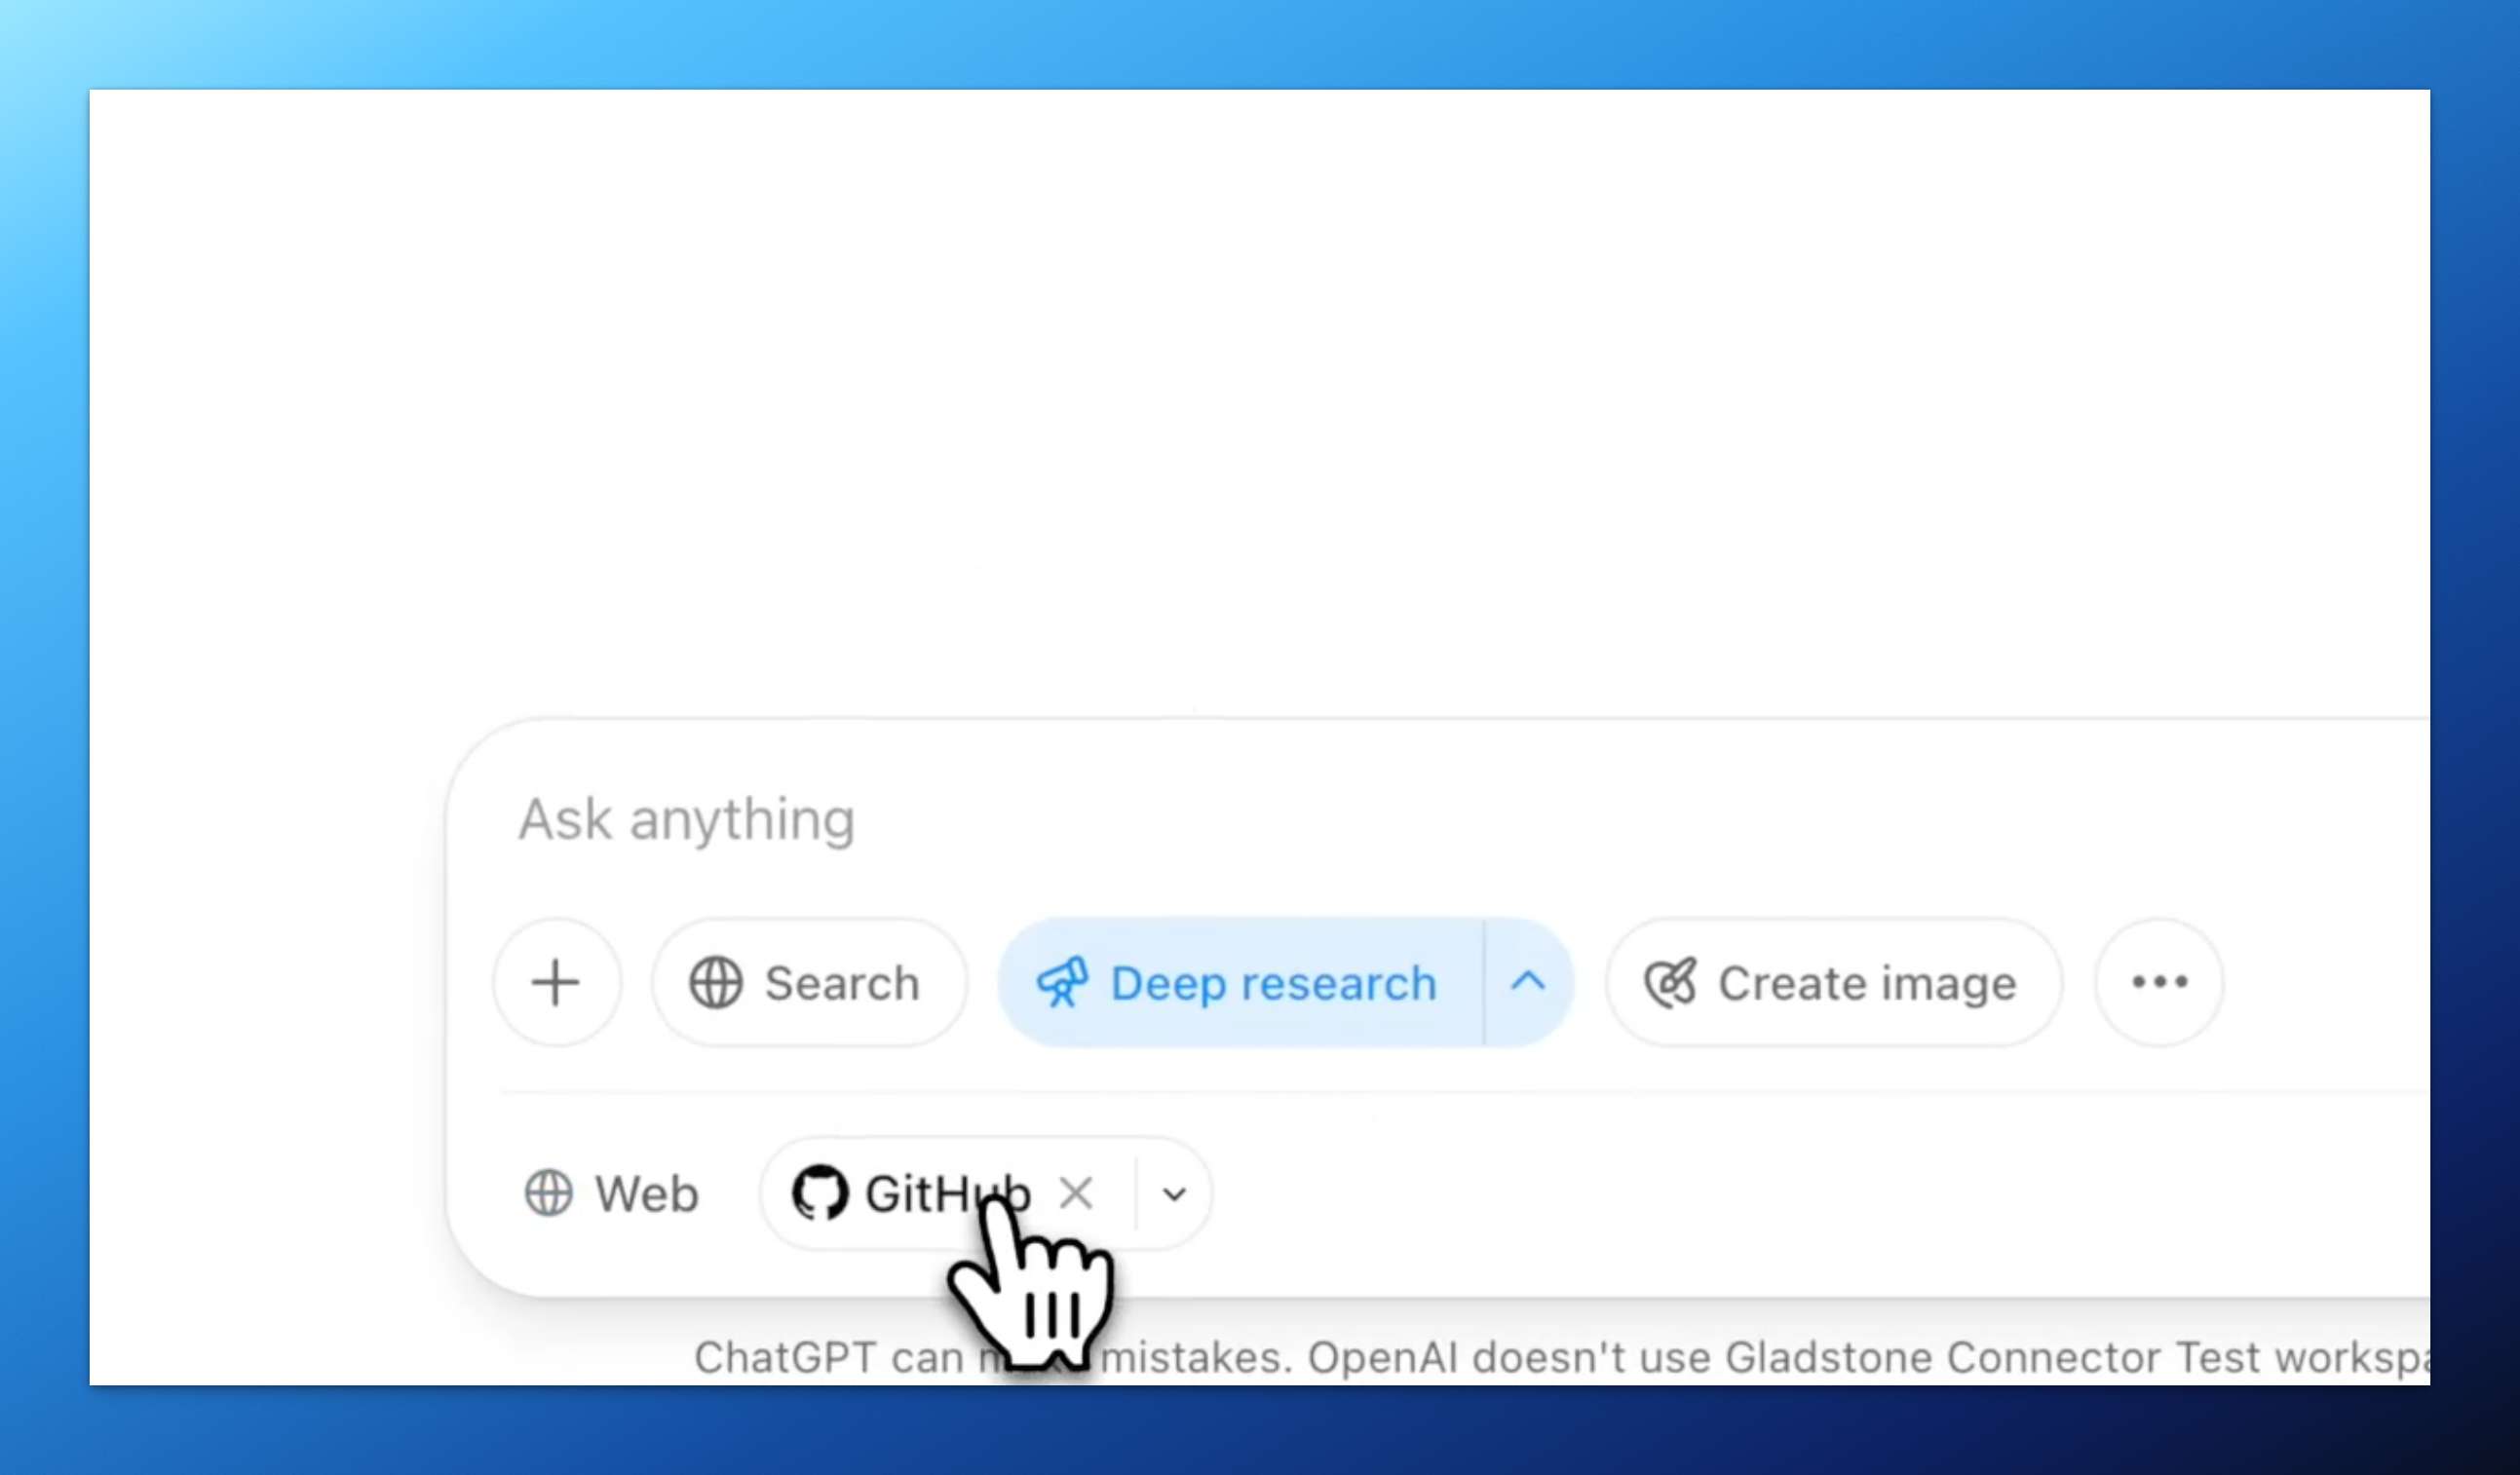Toggle the Search mode on
The height and width of the screenshot is (1475, 2520).
[x=809, y=982]
